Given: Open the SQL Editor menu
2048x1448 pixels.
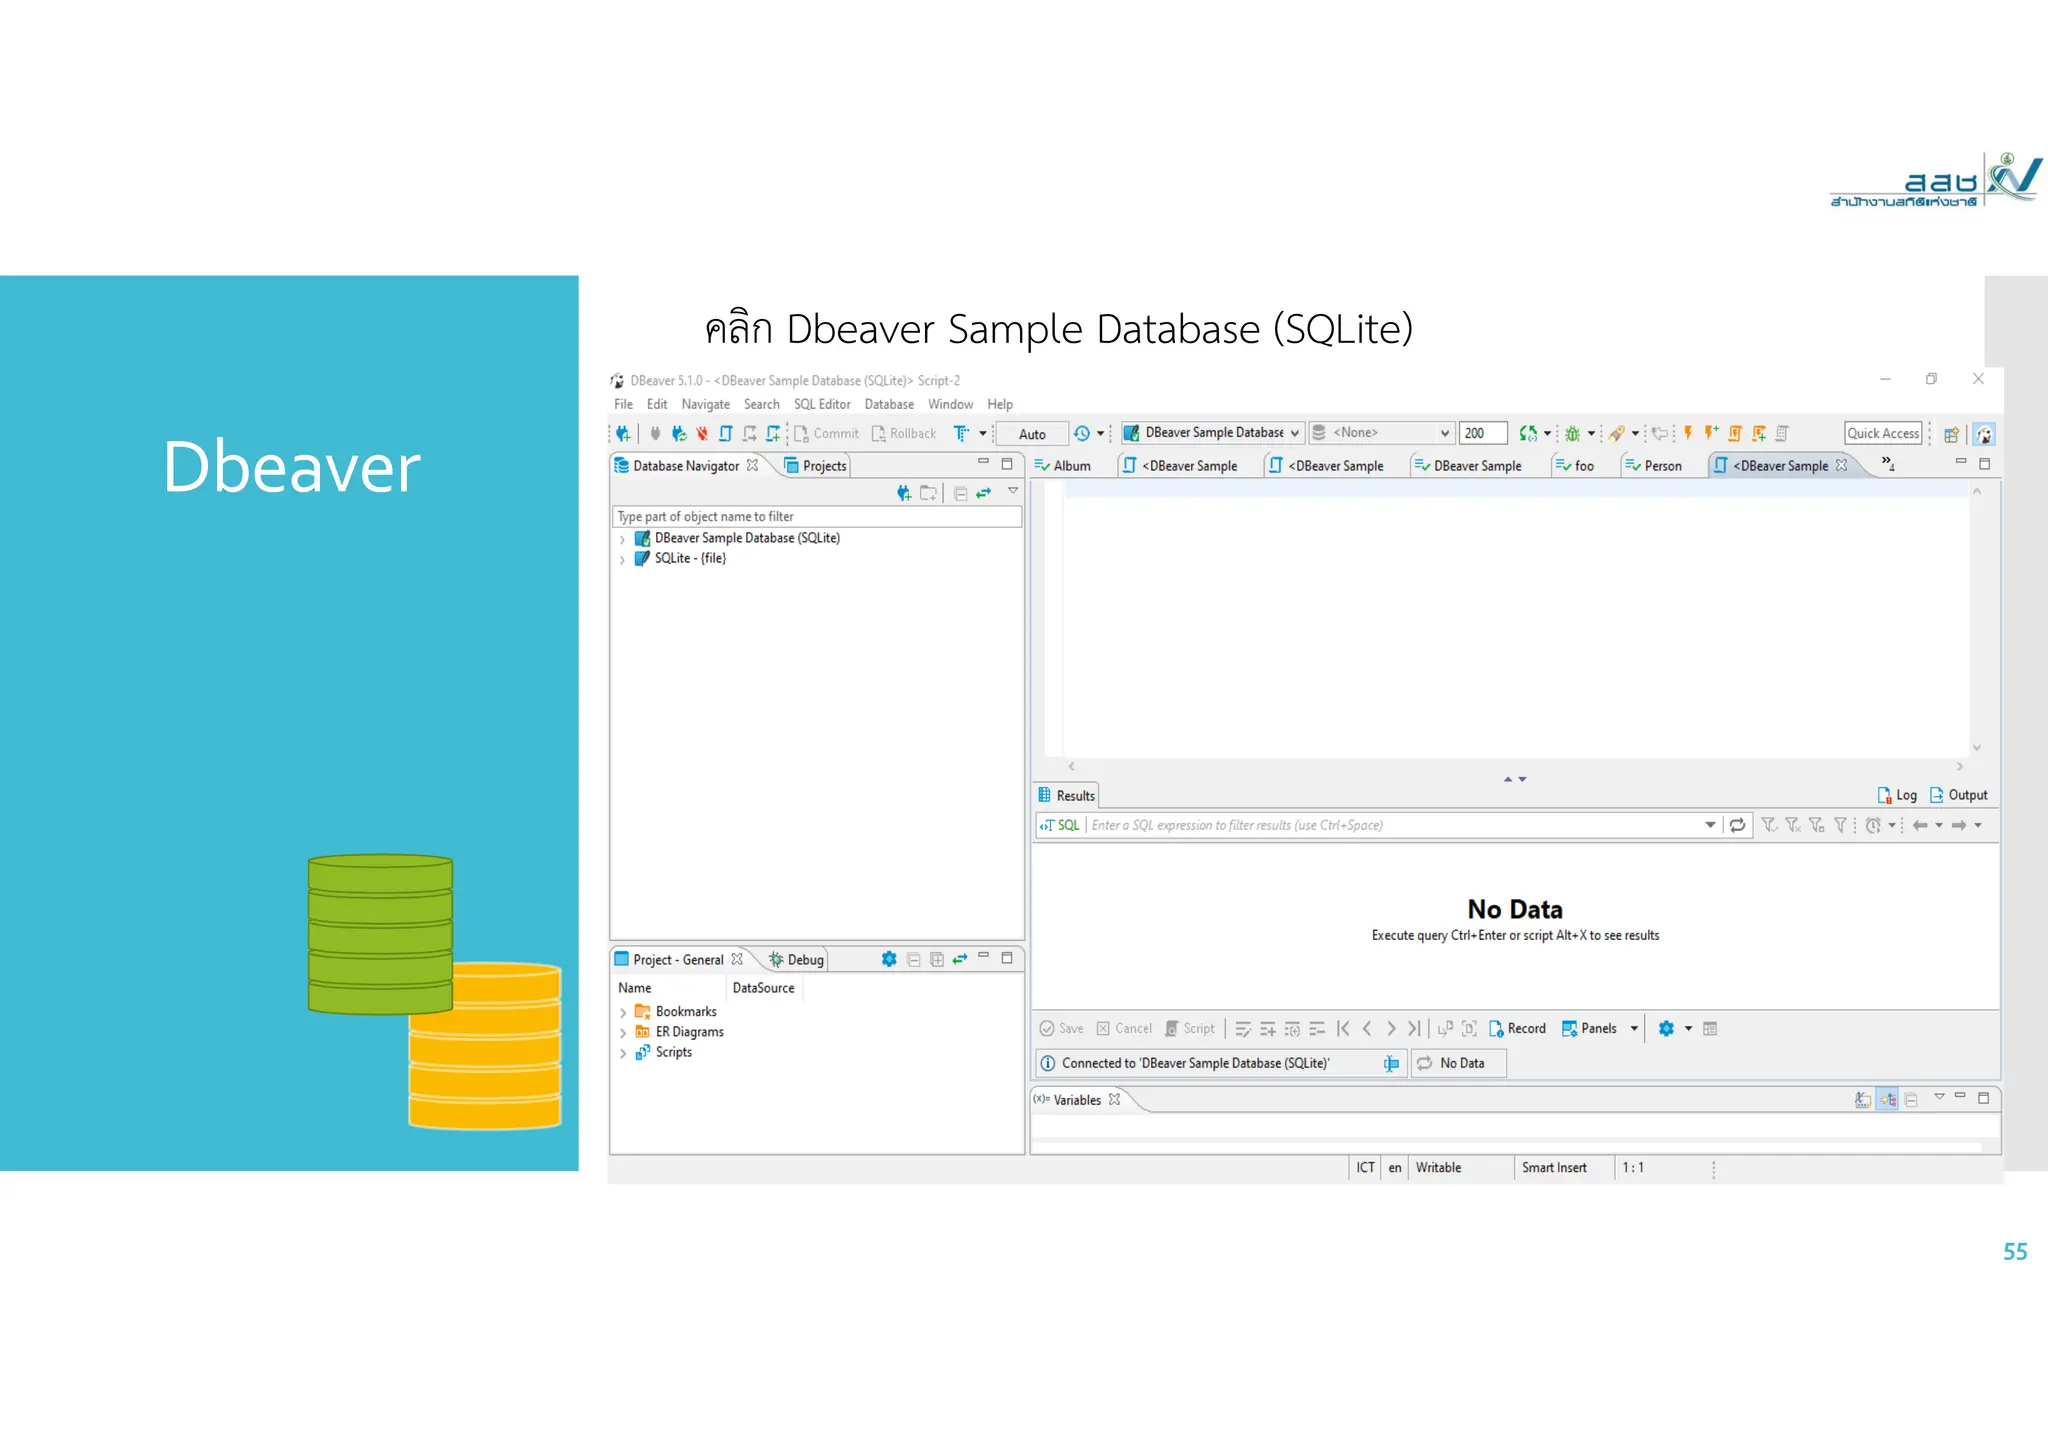Looking at the screenshot, I should (x=822, y=404).
